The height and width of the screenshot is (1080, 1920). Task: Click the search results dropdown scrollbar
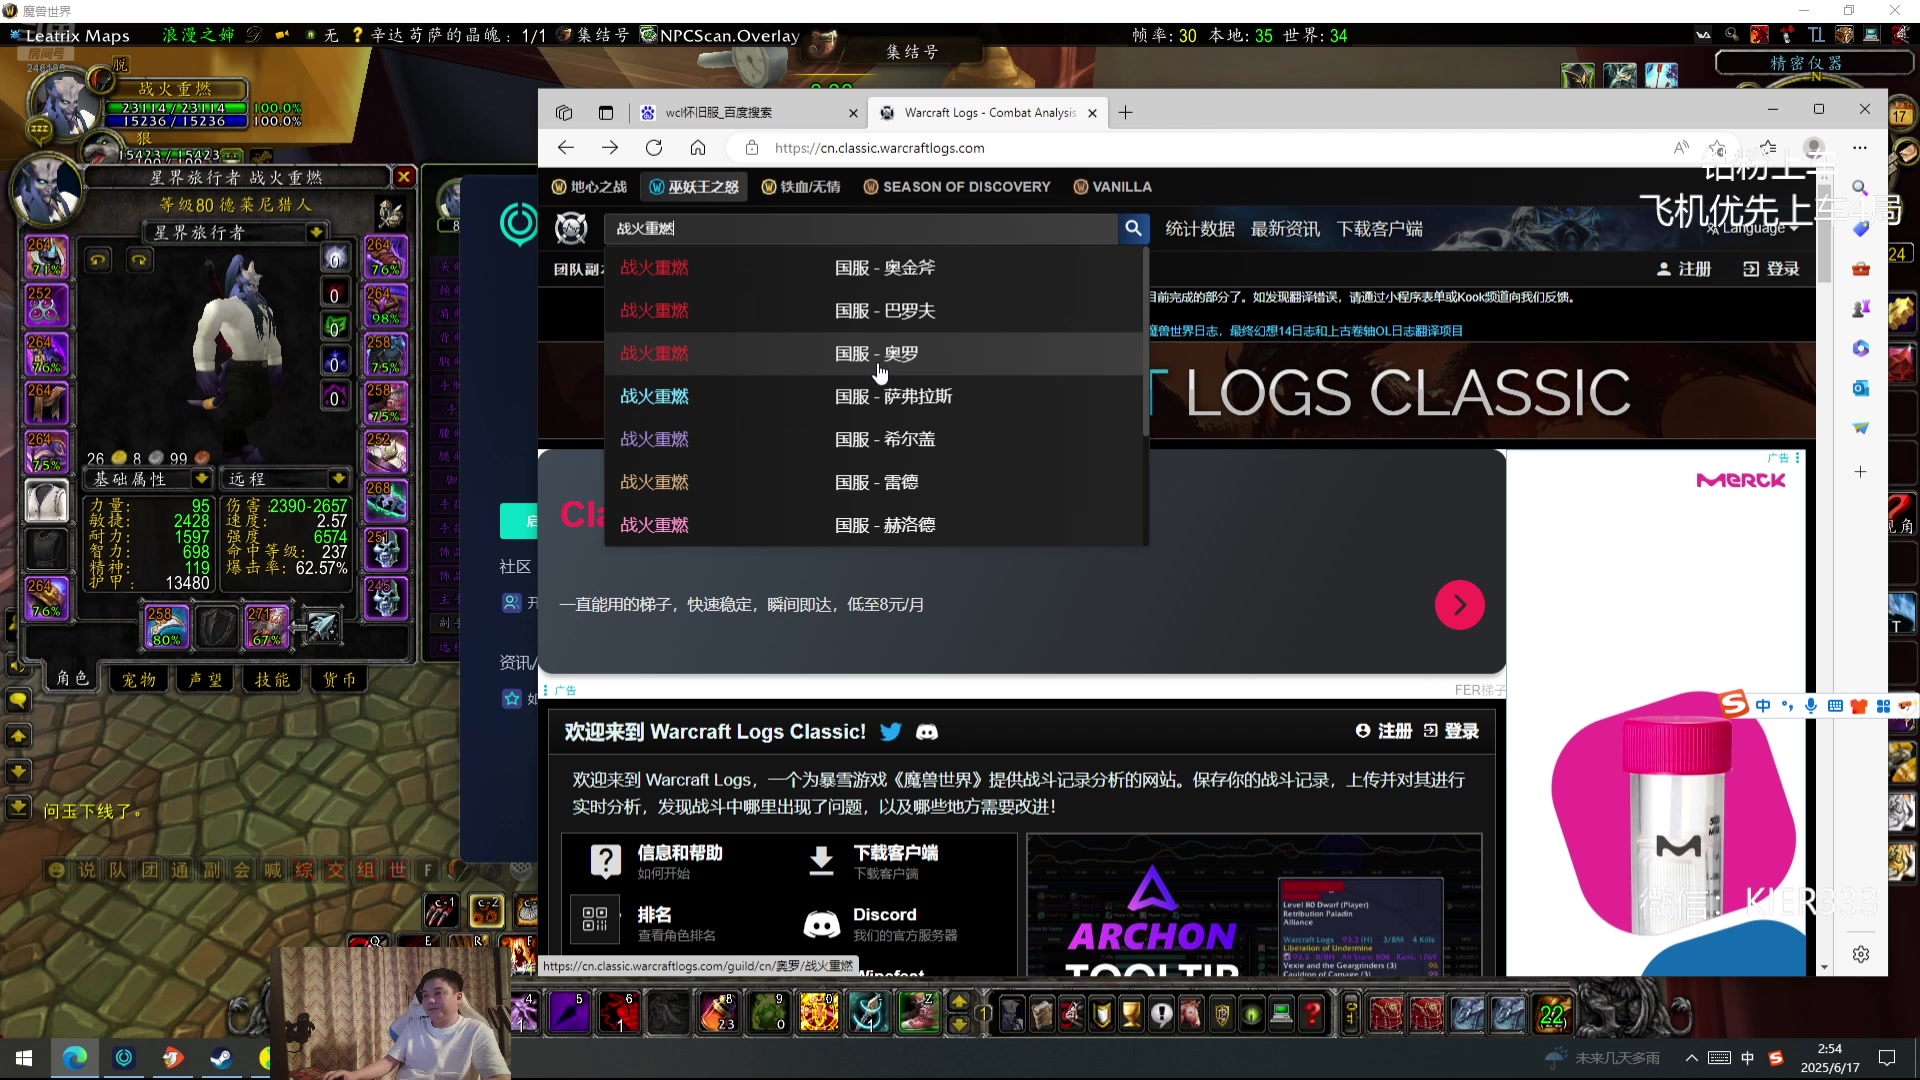tap(1146, 340)
